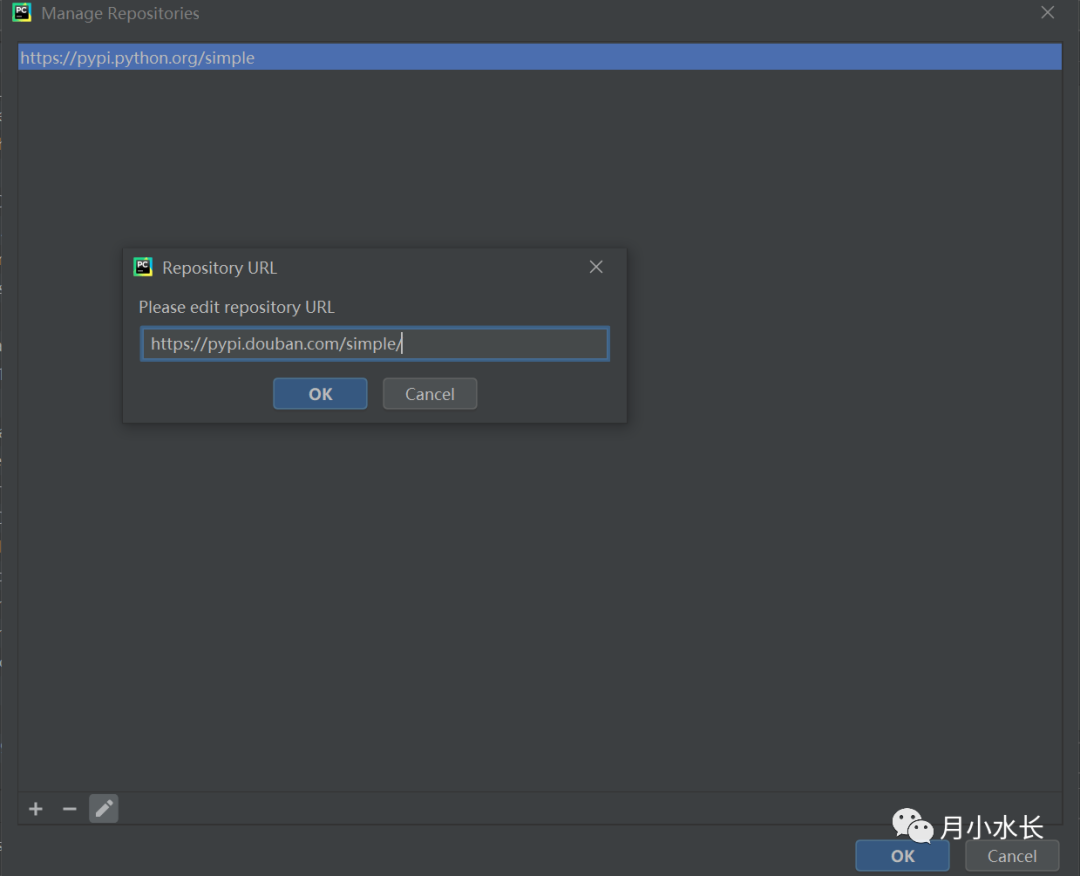Click Cancel in Manage Repositories window

click(1012, 856)
